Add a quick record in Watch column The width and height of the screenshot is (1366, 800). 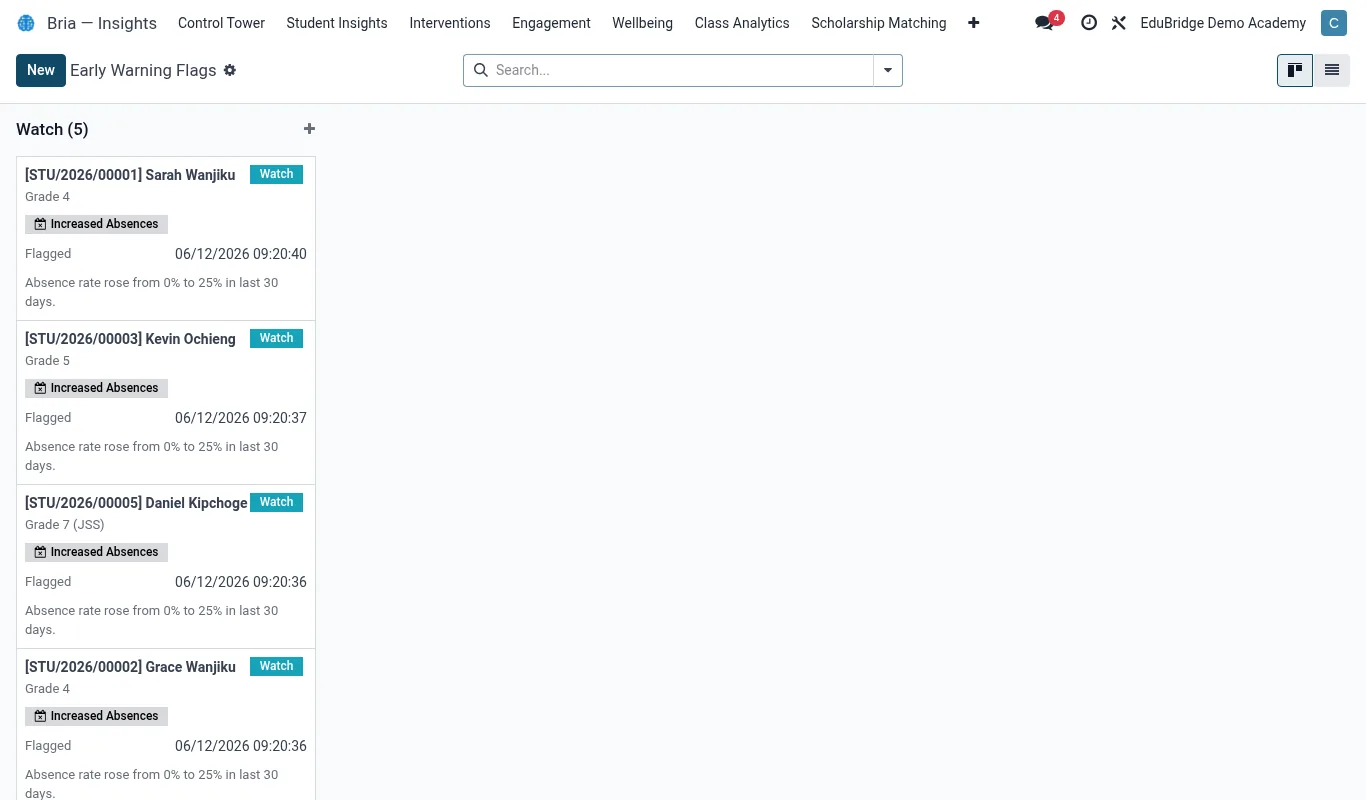[x=309, y=129]
